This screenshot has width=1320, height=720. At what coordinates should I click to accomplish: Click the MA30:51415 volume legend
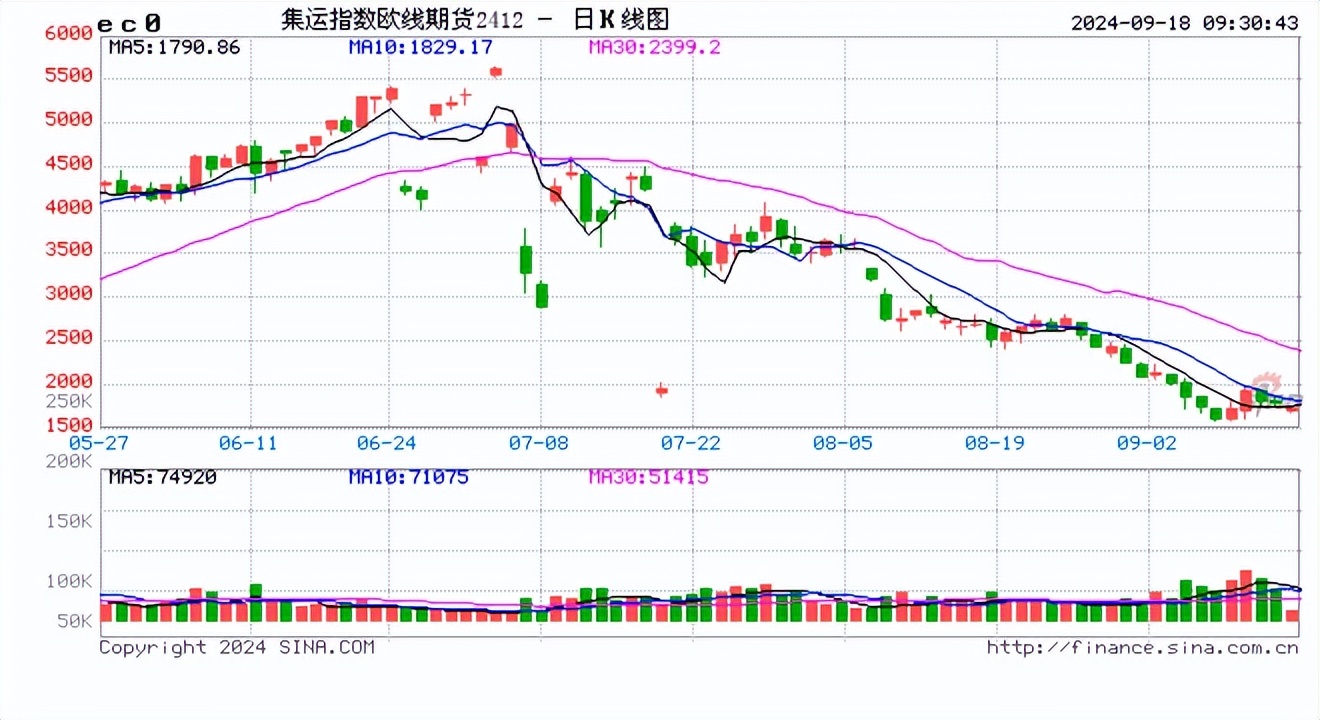(648, 477)
